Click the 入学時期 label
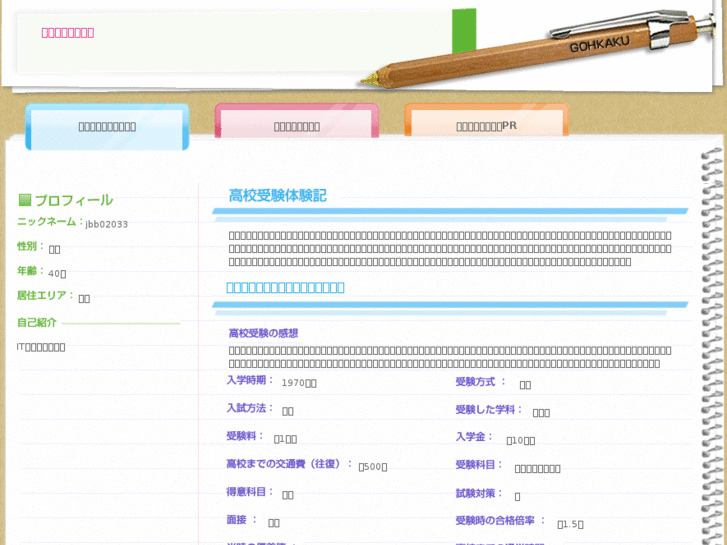 tap(249, 380)
